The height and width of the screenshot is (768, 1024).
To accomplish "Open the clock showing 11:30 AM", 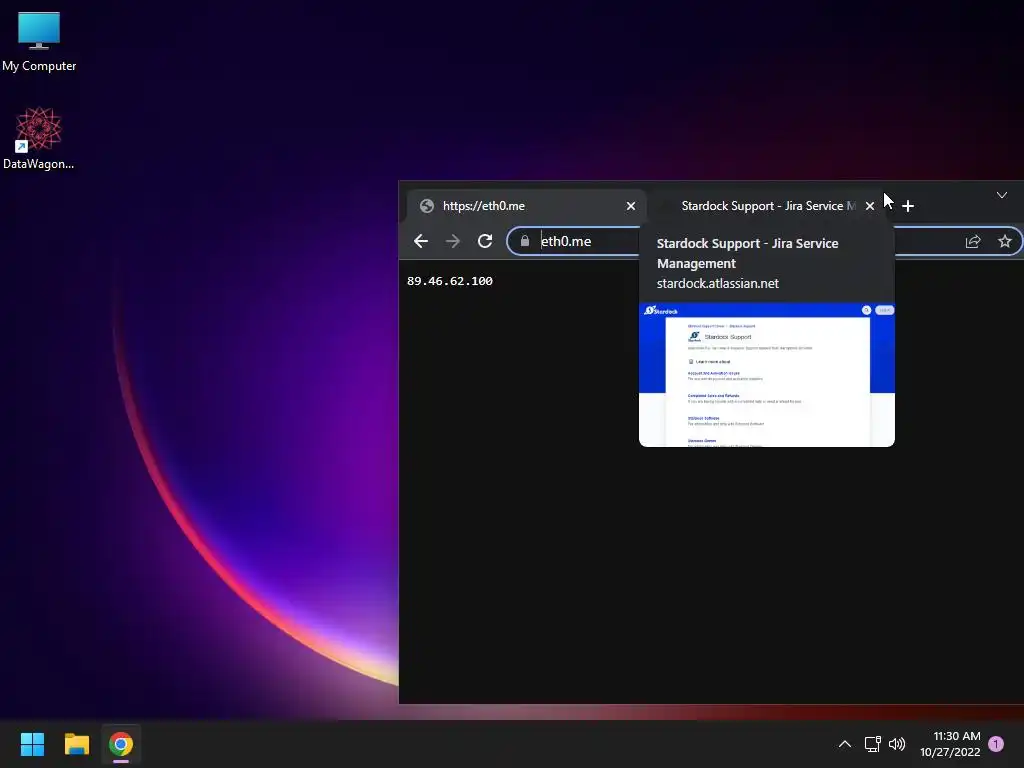I will tap(950, 744).
